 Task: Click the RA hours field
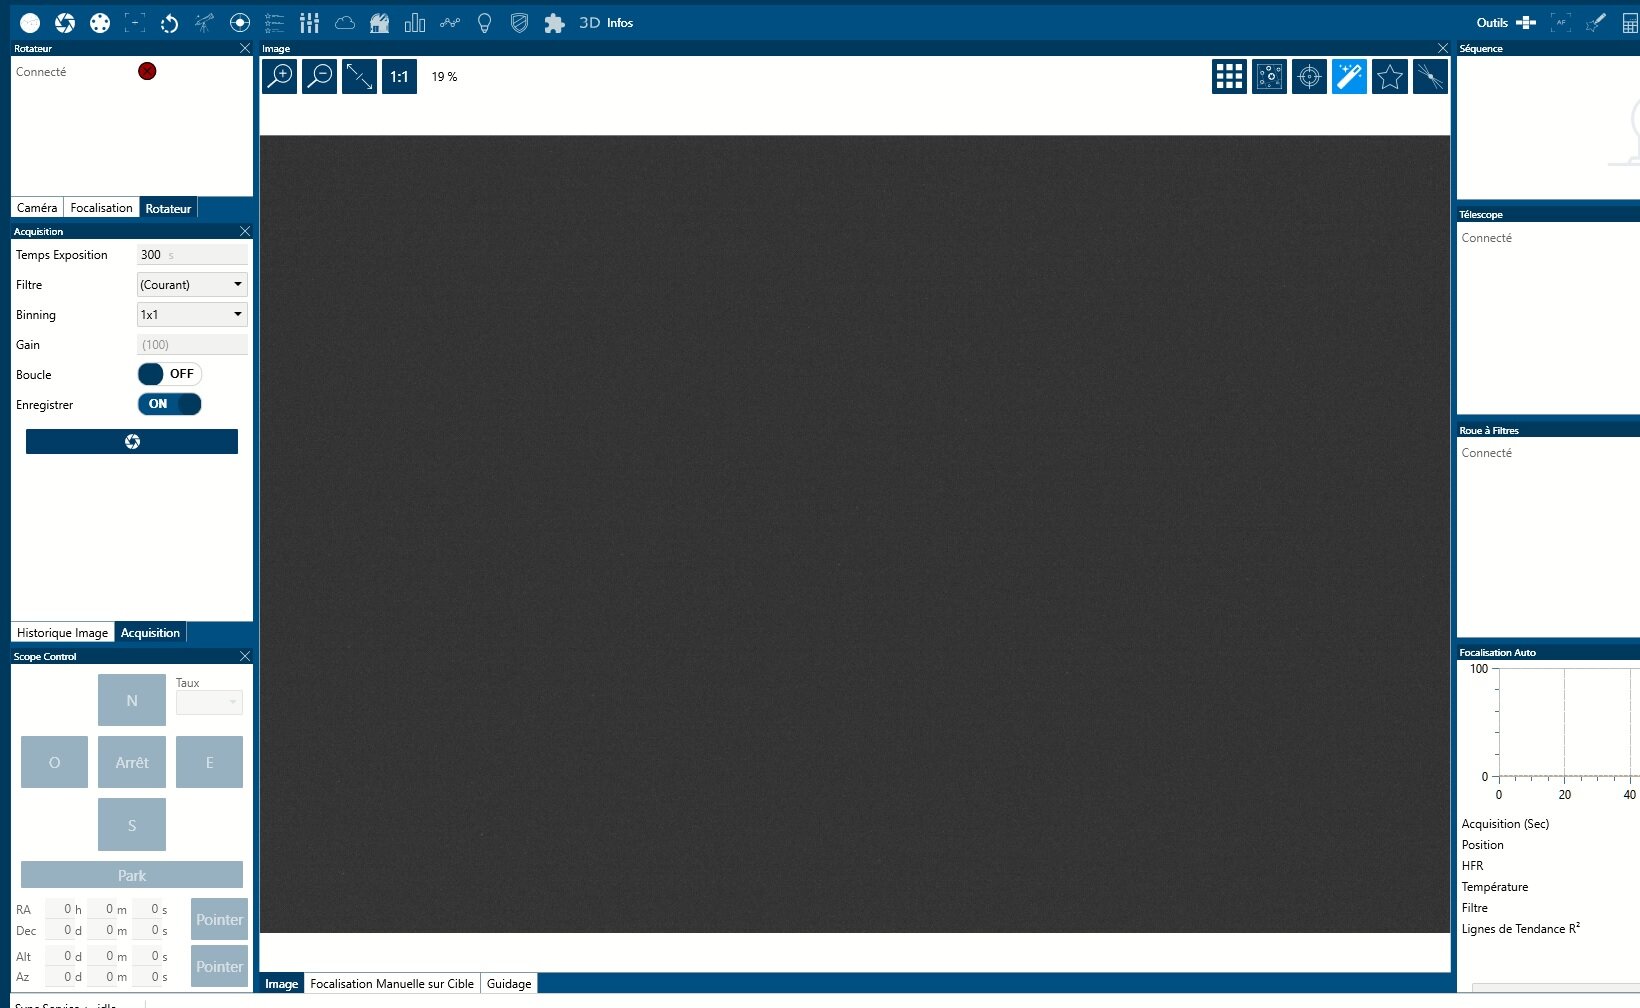pyautogui.click(x=62, y=909)
